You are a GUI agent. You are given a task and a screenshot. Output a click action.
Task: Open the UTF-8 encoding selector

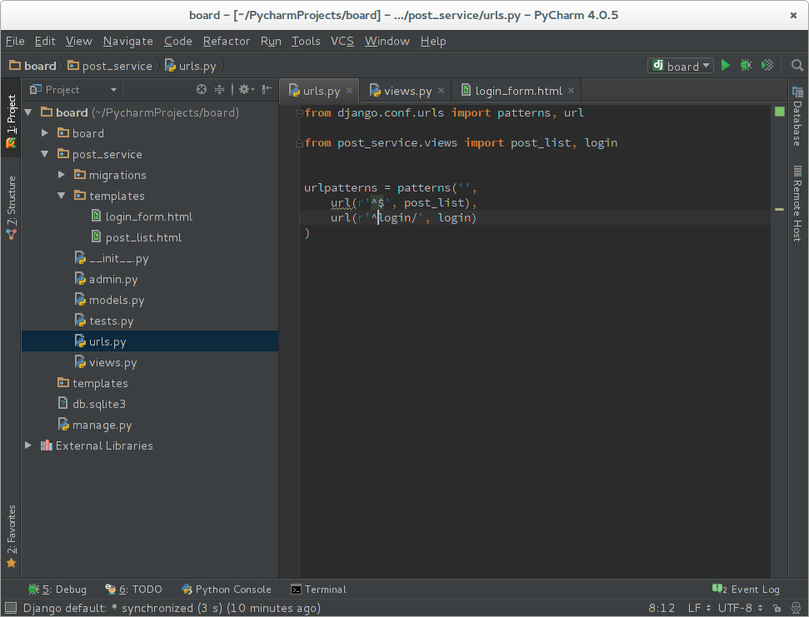[740, 608]
